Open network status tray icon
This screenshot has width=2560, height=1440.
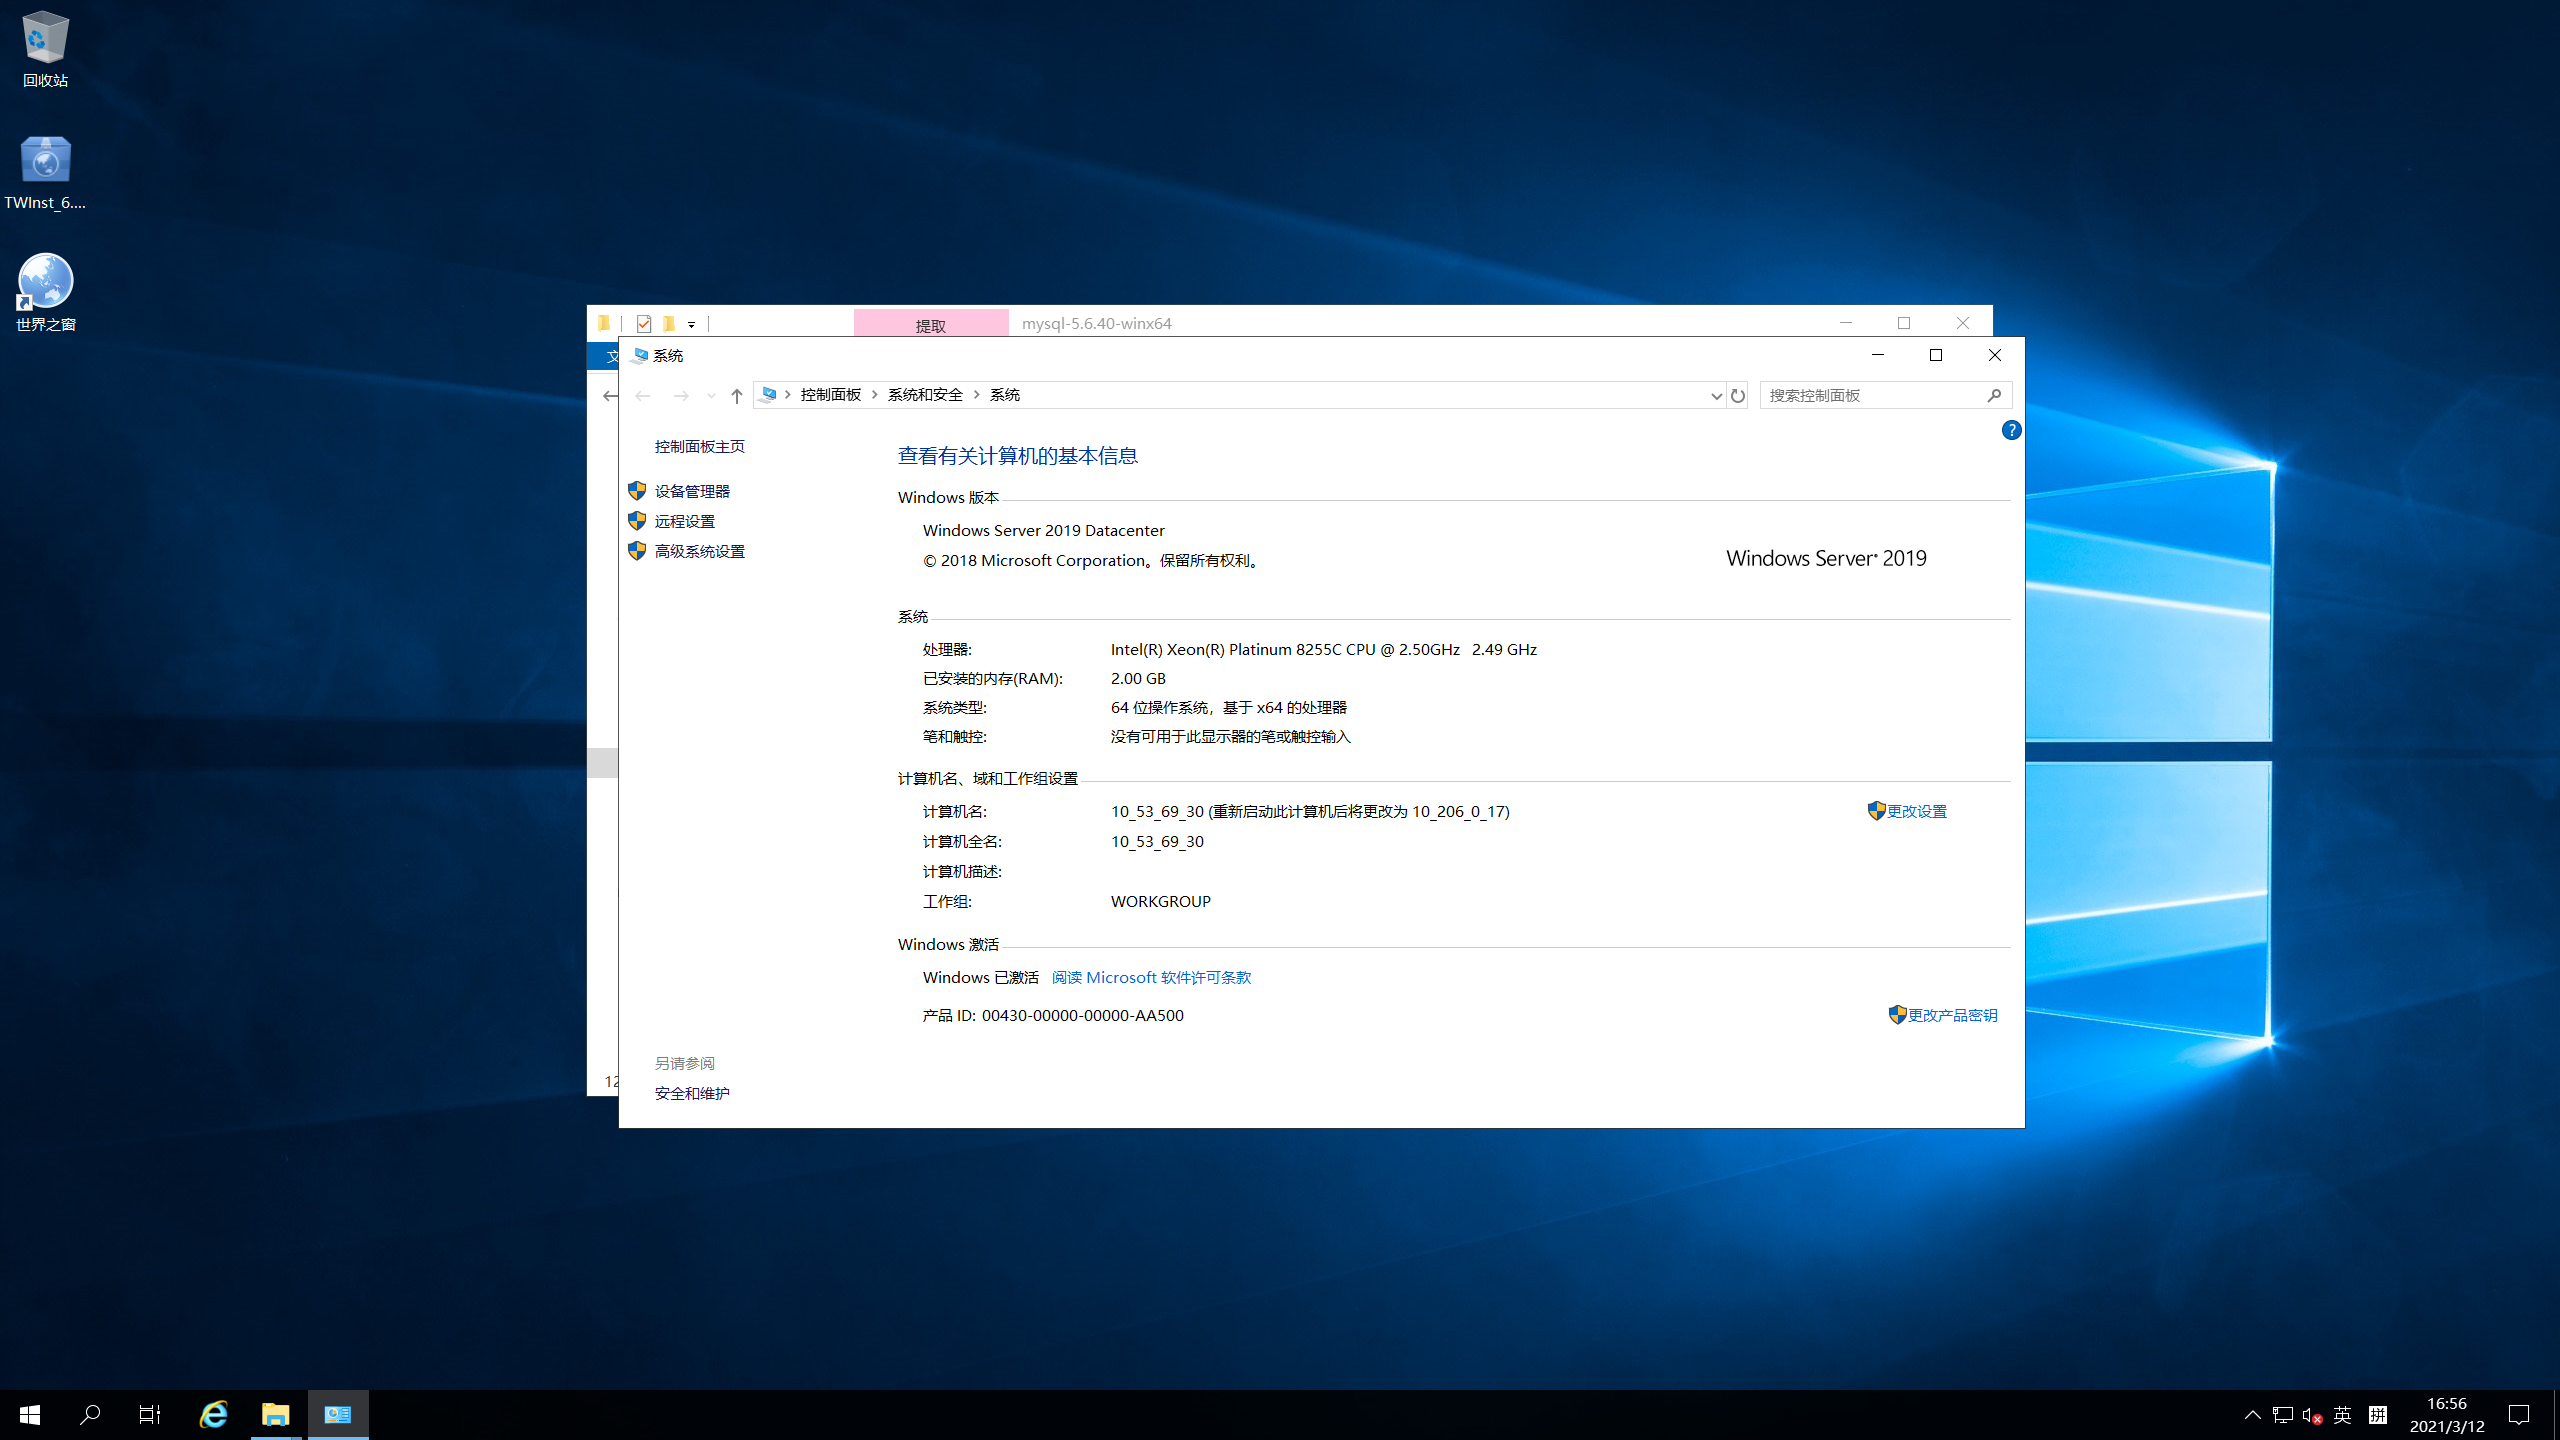point(2282,1415)
